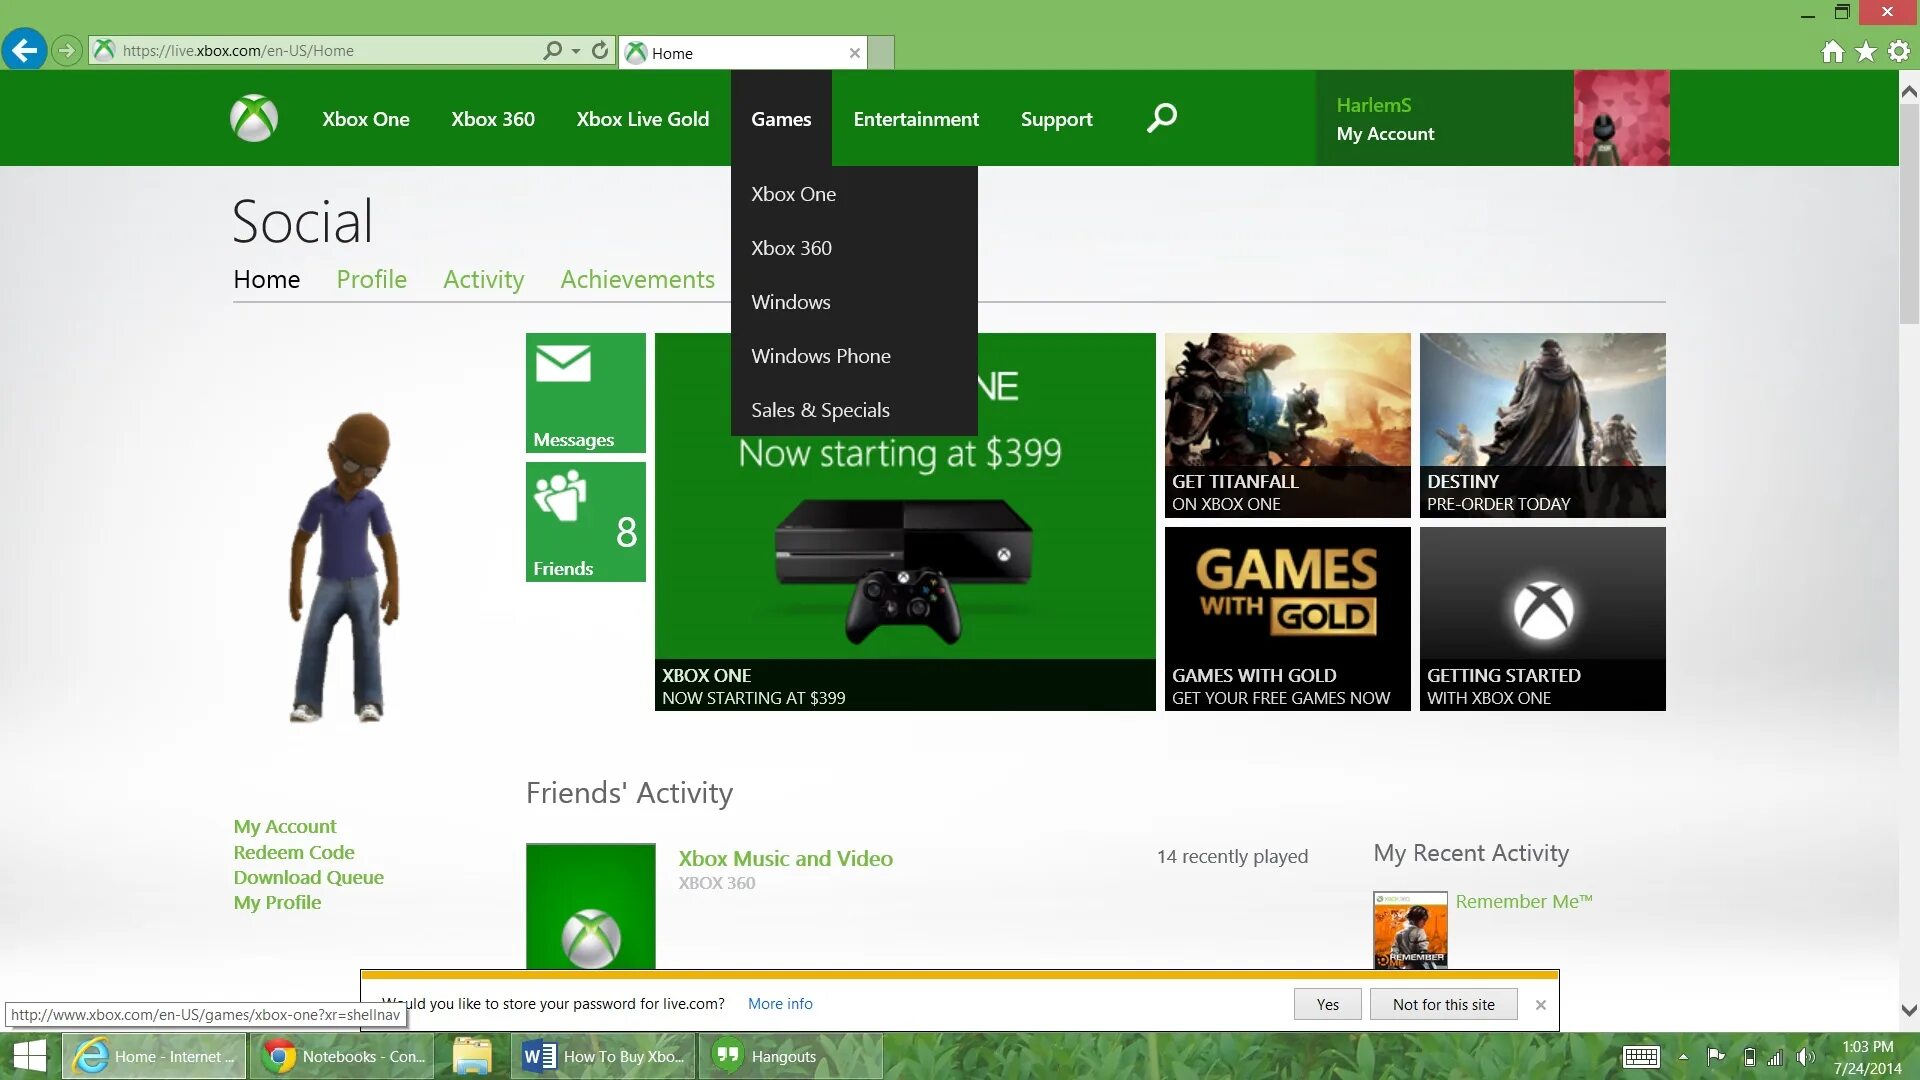Select Sales & Specials from dropdown
Viewport: 1920px width, 1080px height.
coord(820,410)
